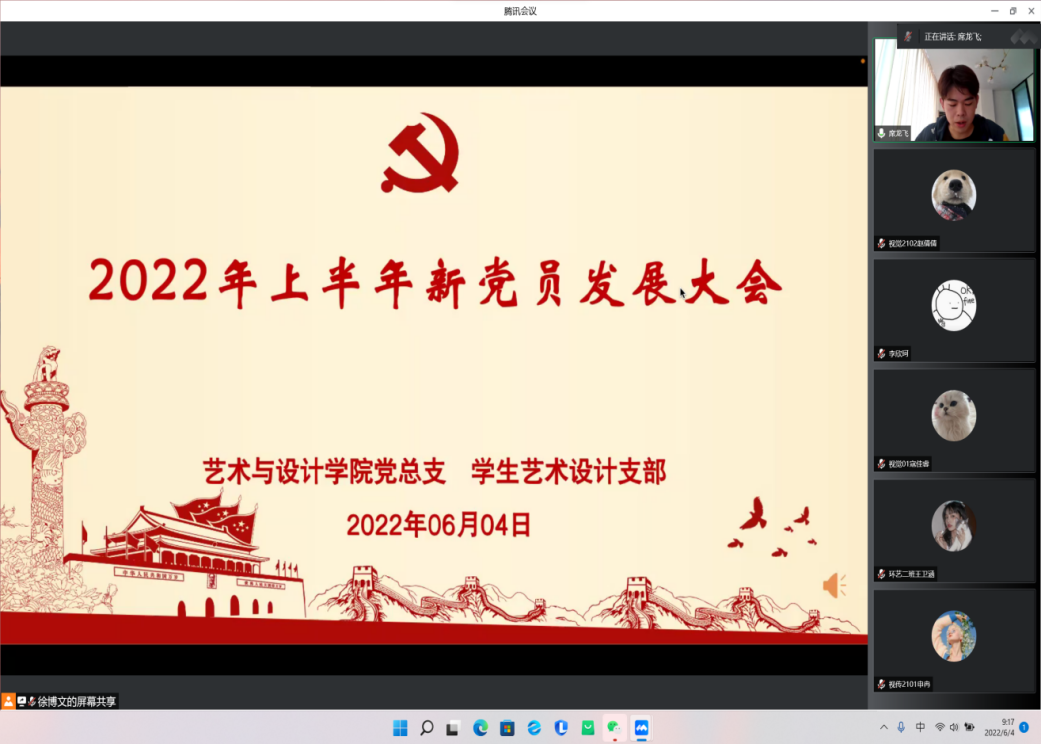Open Microsoft Store from the taskbar

(x=507, y=728)
